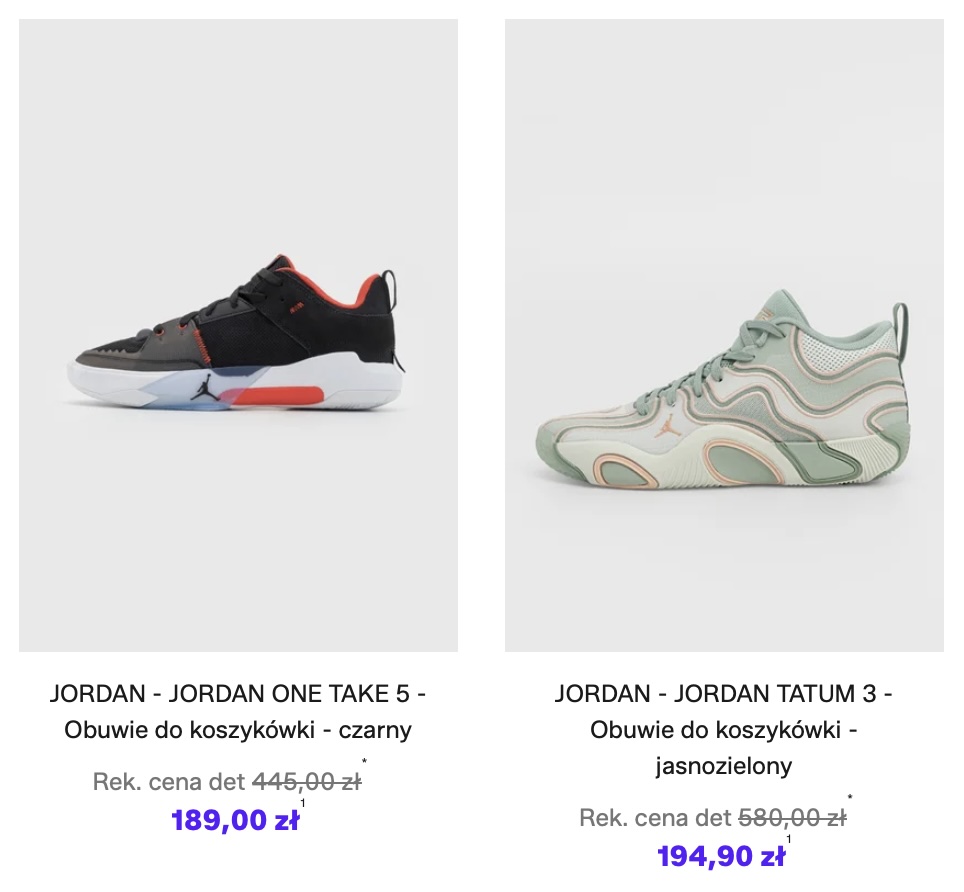Viewport: 964px width, 892px height.
Task: Click 'Rek. cena det' label under One Take 5
Action: (170, 782)
